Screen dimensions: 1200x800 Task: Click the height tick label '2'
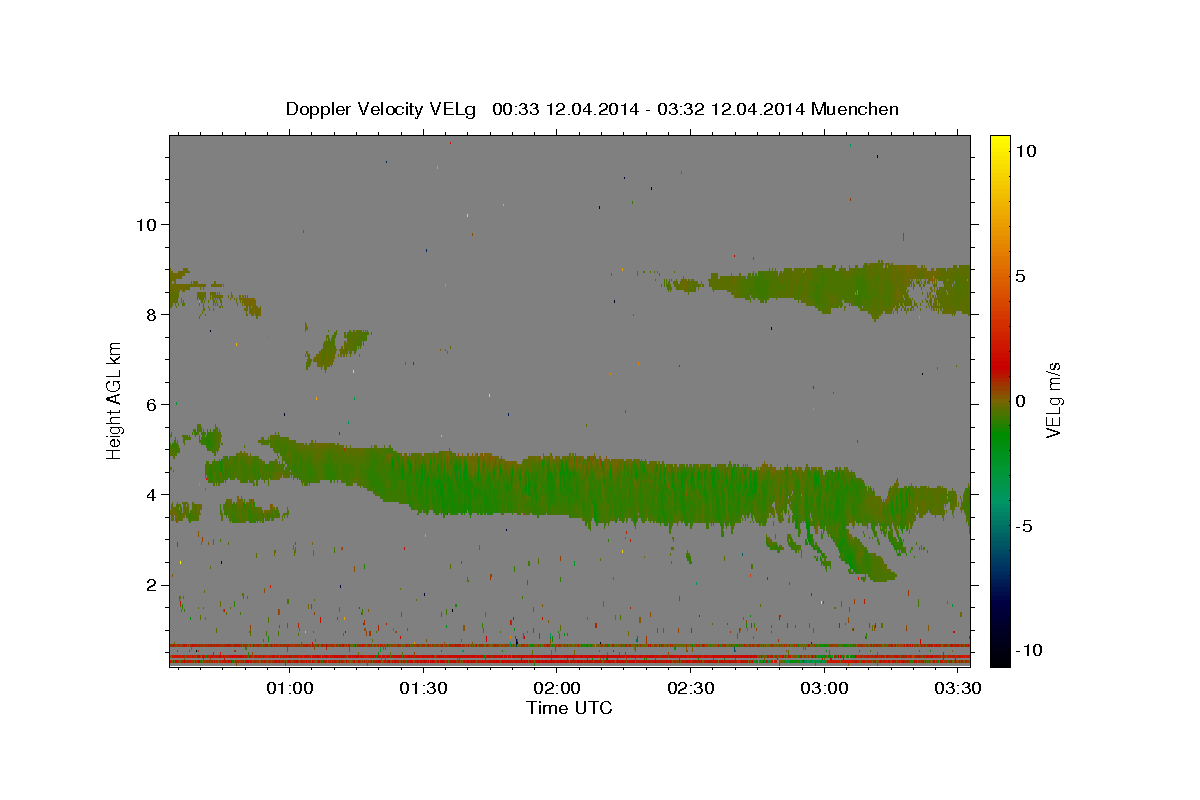152,584
